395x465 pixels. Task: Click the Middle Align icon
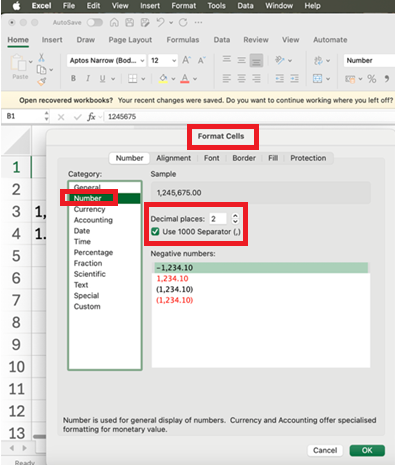coord(241,60)
